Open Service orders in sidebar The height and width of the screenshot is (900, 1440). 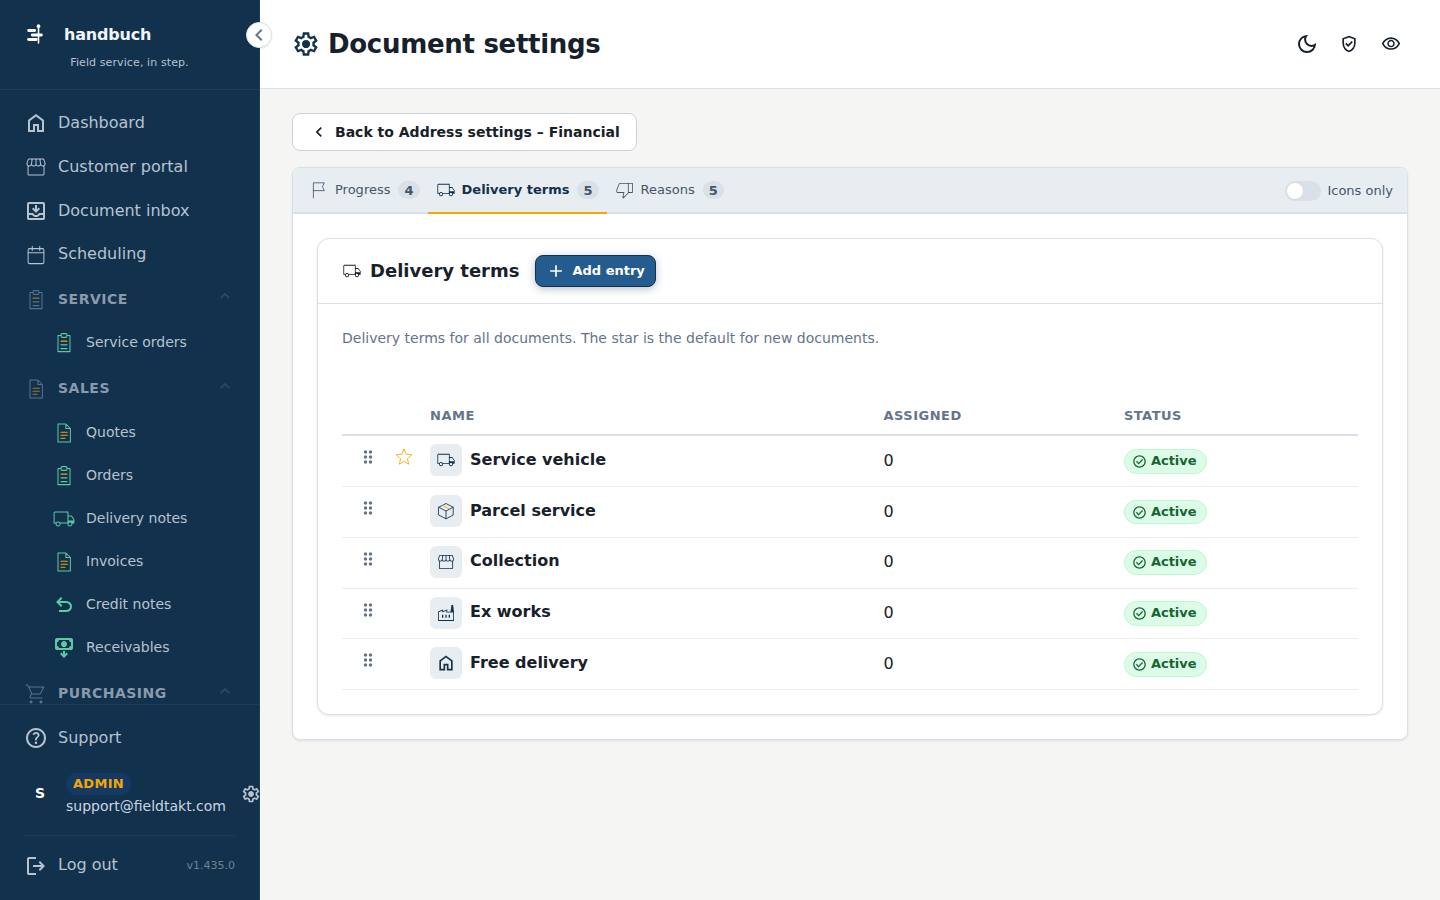pyautogui.click(x=144, y=342)
